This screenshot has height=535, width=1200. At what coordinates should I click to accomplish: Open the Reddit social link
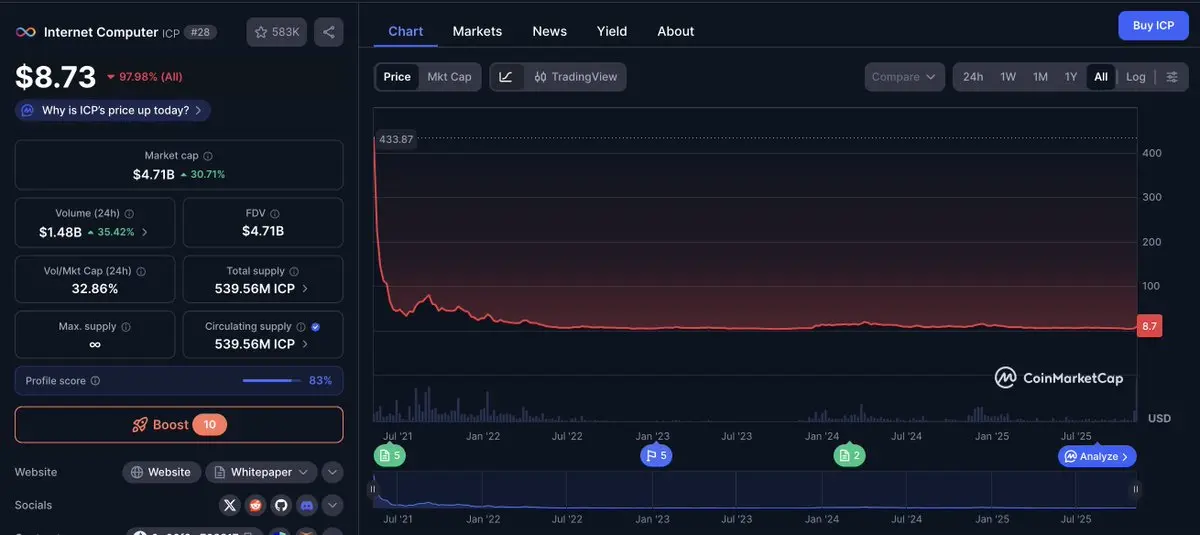click(256, 505)
